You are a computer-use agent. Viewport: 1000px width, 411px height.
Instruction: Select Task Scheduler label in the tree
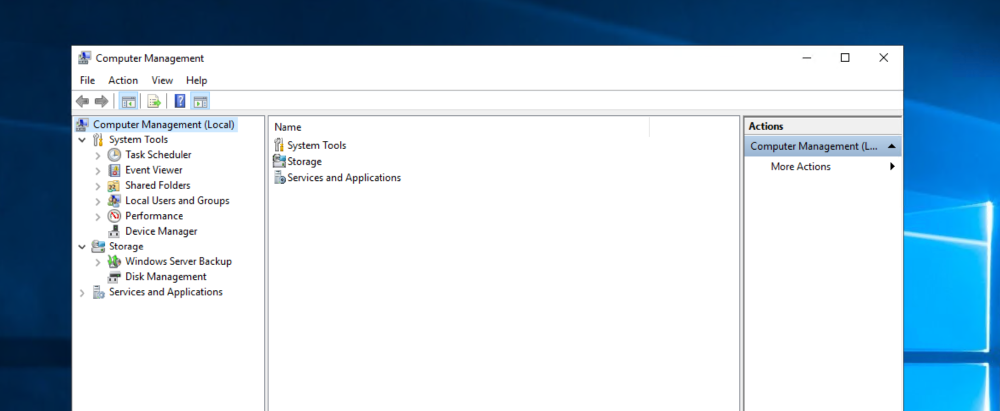(x=158, y=154)
